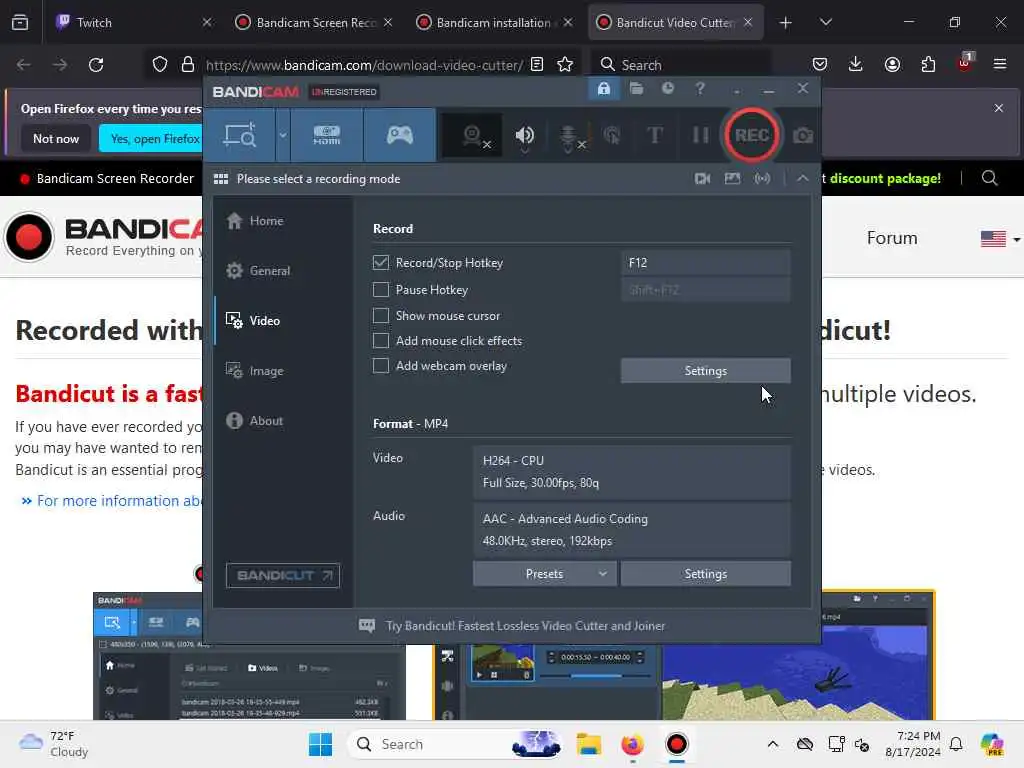
Task: Enable Add mouse click effects checkbox
Action: pyautogui.click(x=381, y=340)
